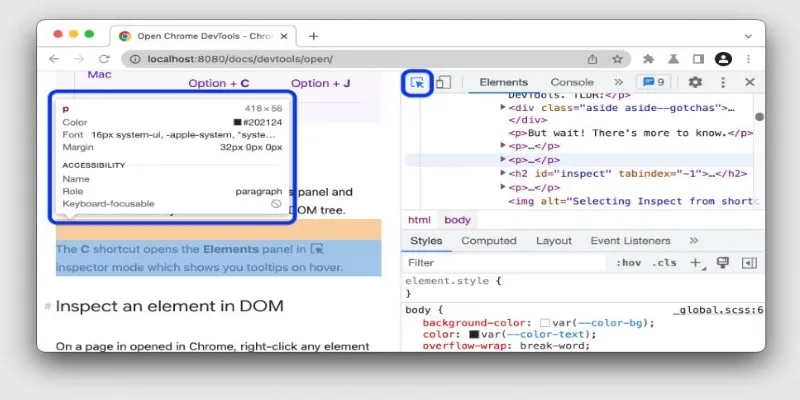Viewport: 800px width, 400px height.
Task: Toggle the rendering emulations brush icon
Action: pyautogui.click(x=722, y=263)
